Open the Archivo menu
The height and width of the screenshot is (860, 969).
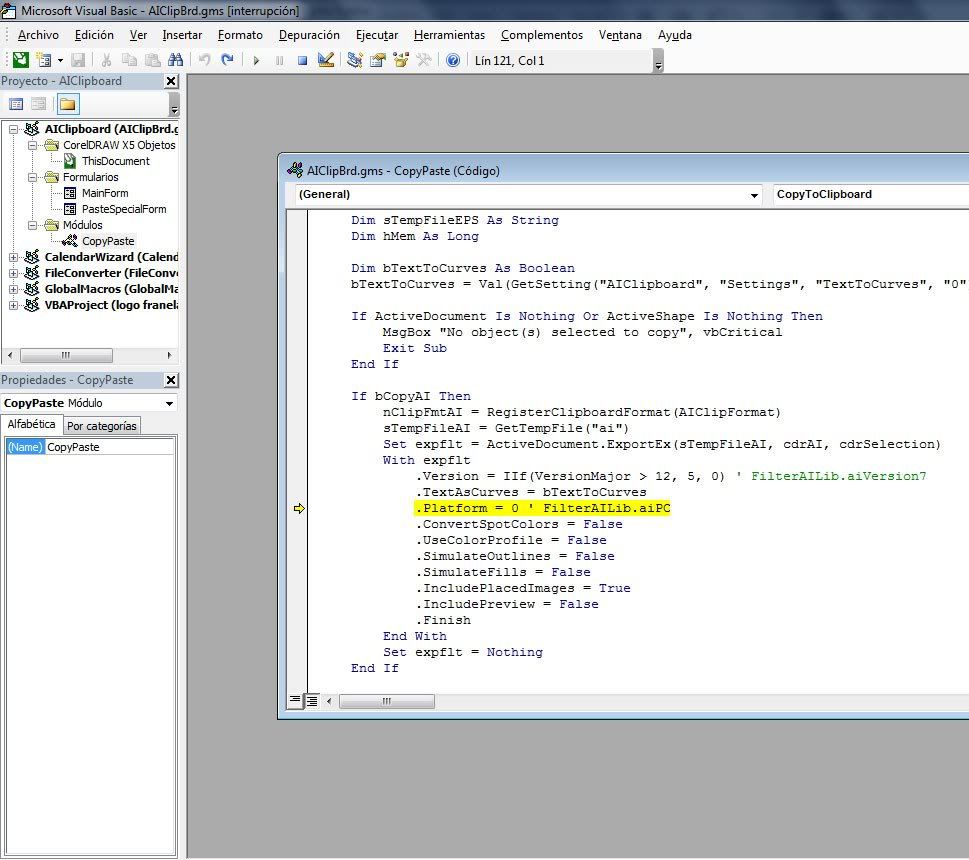[x=38, y=35]
